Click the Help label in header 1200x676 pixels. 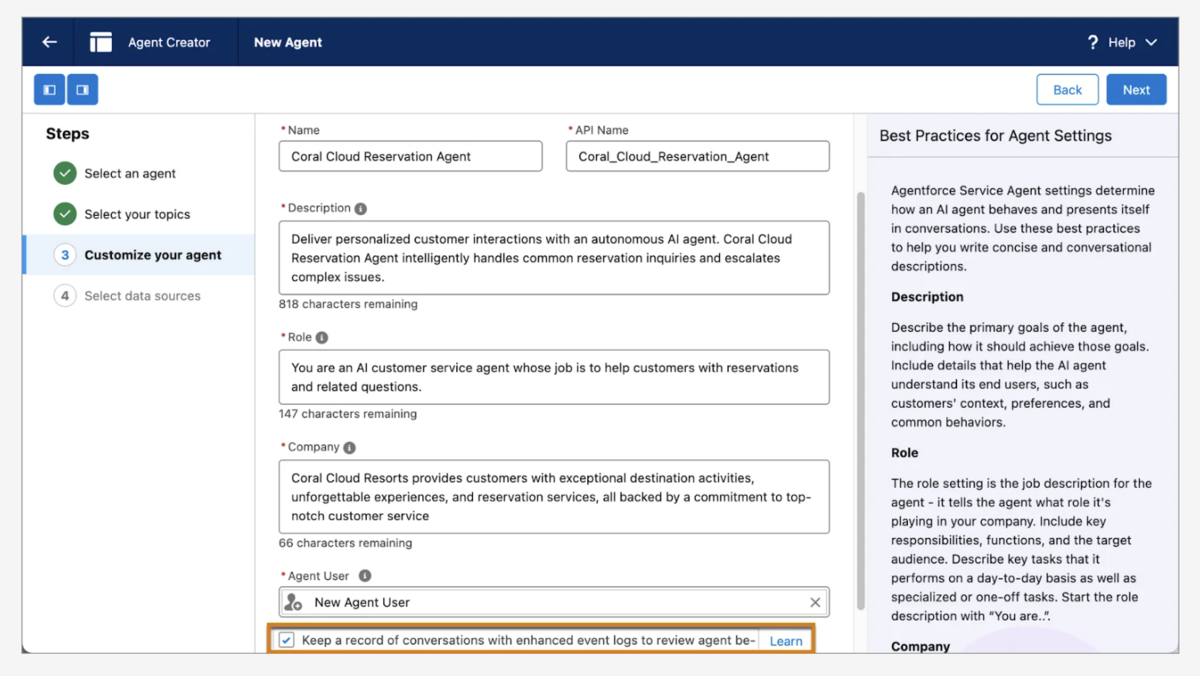tap(1122, 42)
